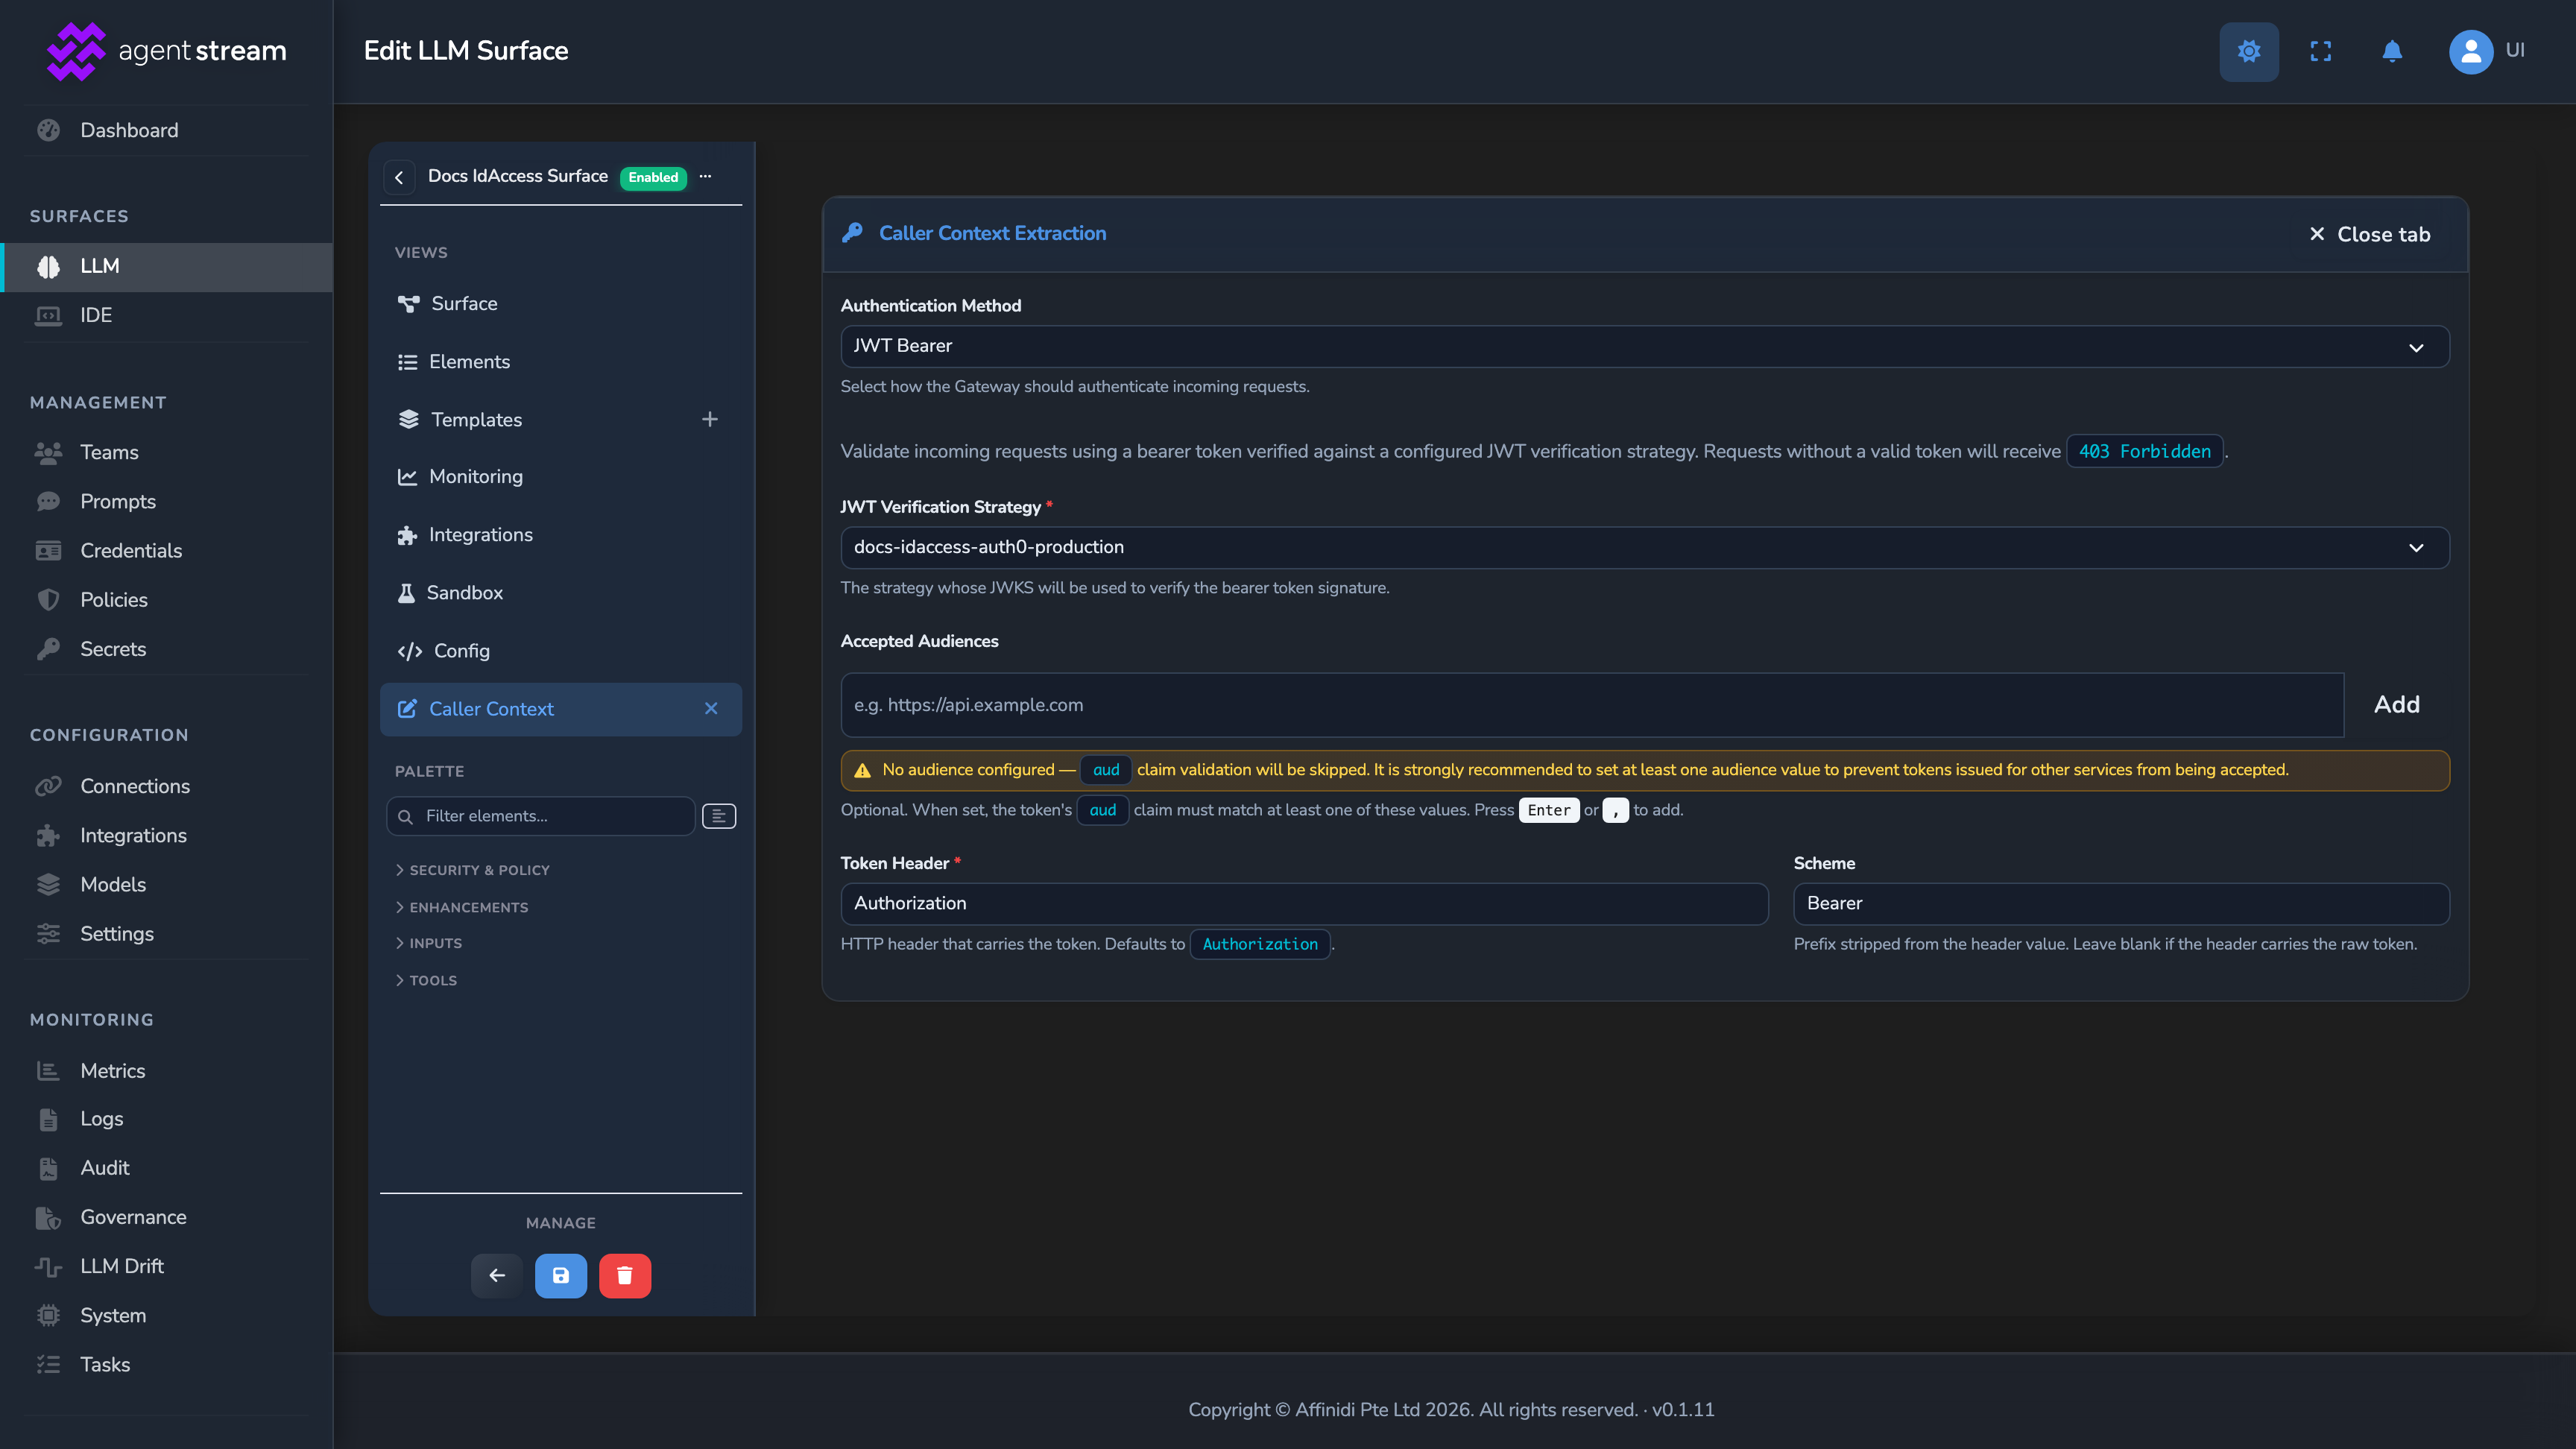Image resolution: width=2576 pixels, height=1449 pixels.
Task: Go to the Prompts page
Action: 166,501
